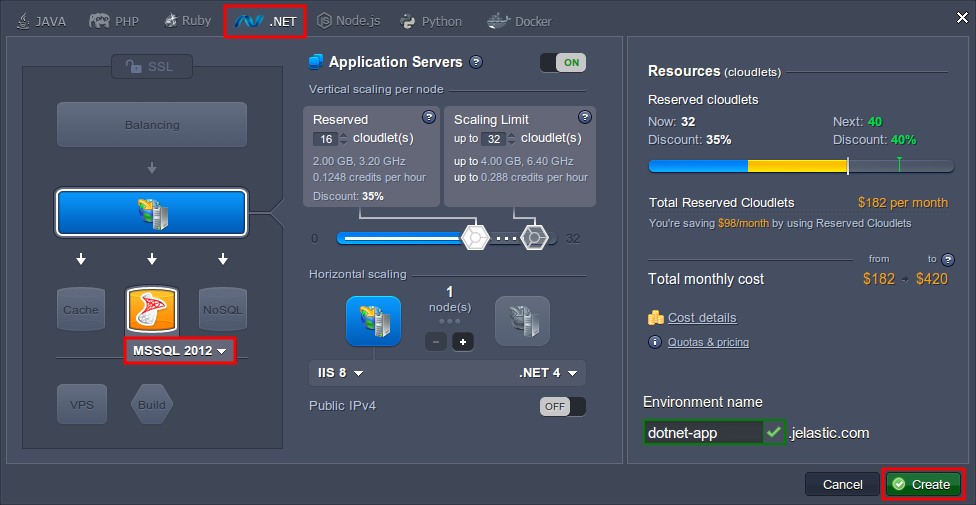The width and height of the screenshot is (976, 505).
Task: Open the .NET 4 version dropdown
Action: (x=548, y=373)
